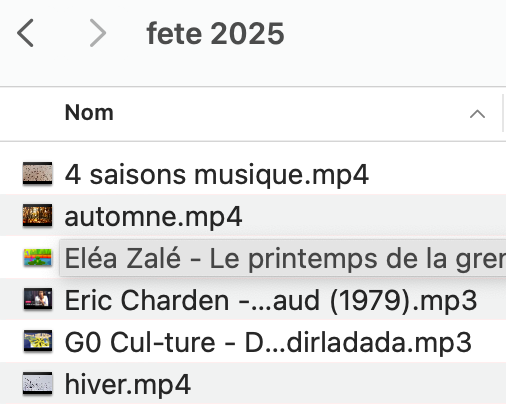Viewport: 506px width, 404px height.
Task: Click the G0 Cul-ture mp3 thumbnail icon
Action: coord(38,341)
